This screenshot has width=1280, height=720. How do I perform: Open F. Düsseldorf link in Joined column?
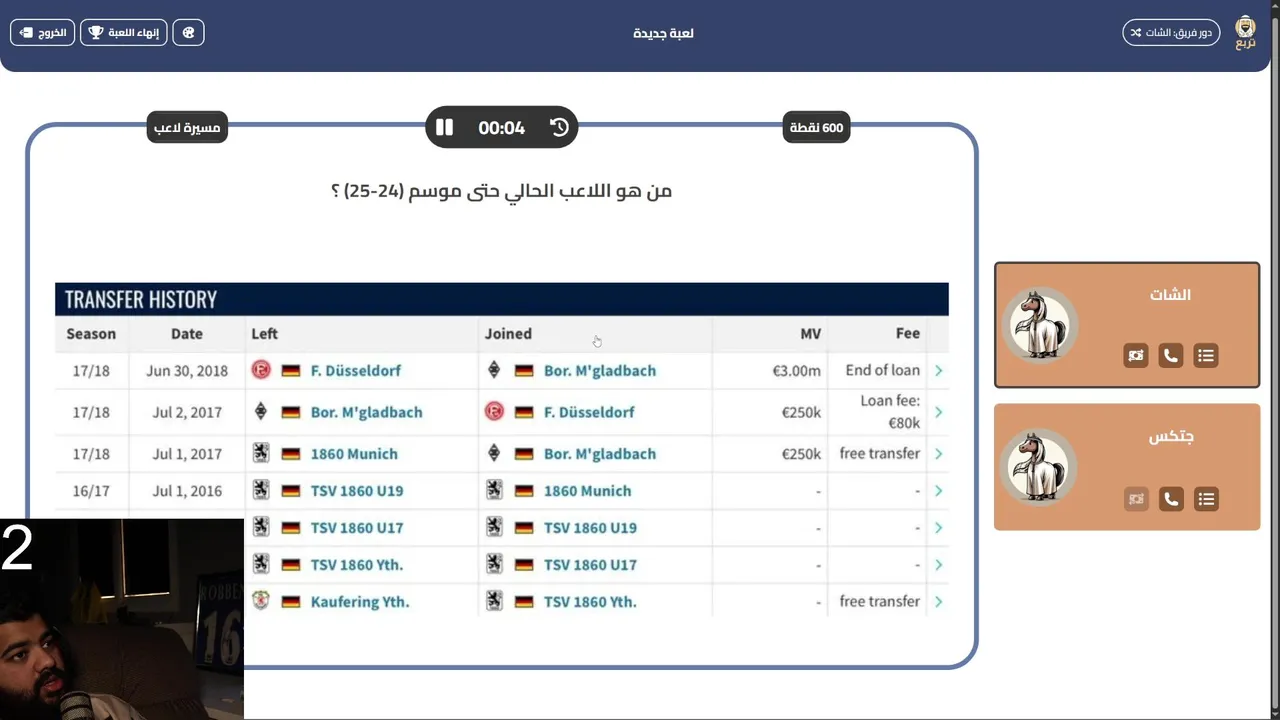589,412
